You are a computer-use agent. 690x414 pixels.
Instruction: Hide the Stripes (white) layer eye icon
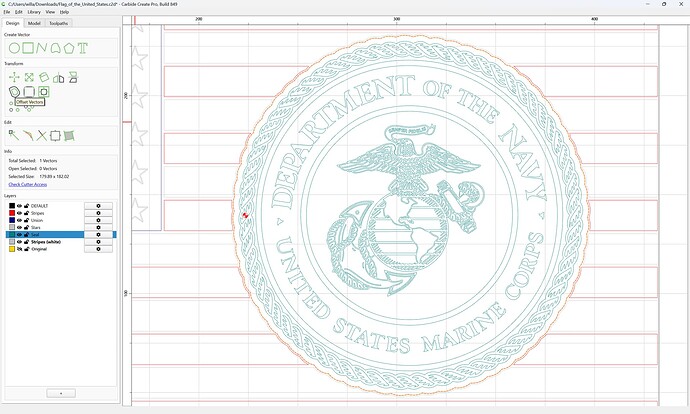coord(19,242)
